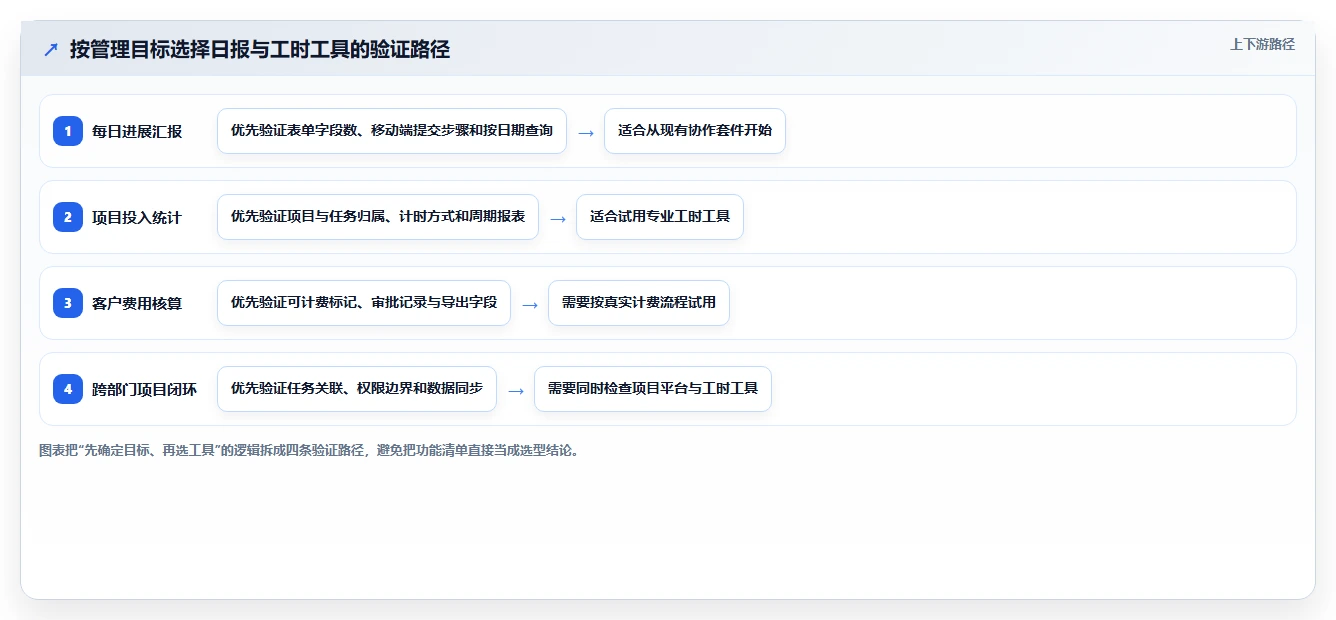Select the 客户费用核算 row label

pos(137,303)
